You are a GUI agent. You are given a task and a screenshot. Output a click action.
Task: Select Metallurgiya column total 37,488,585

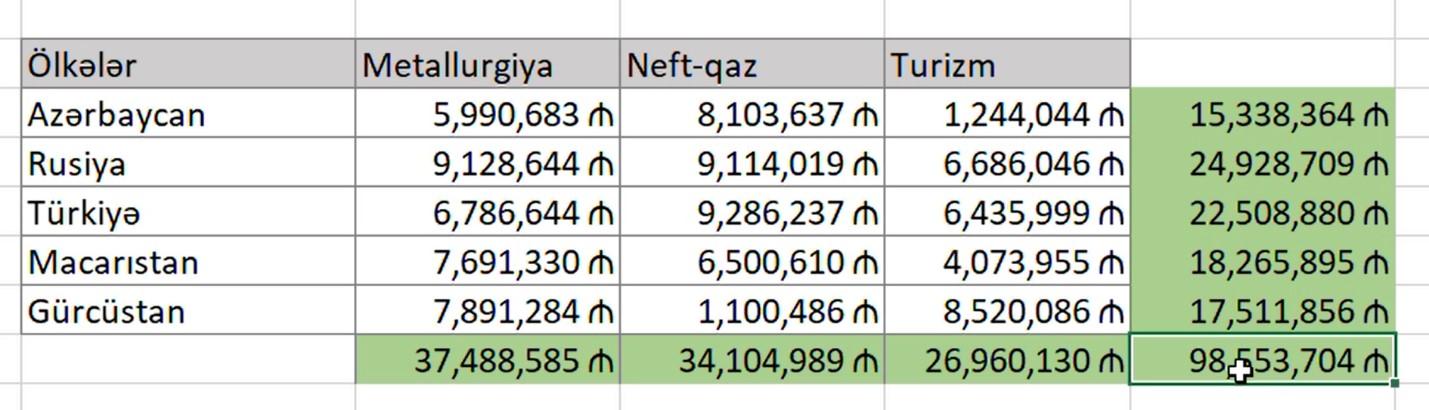[487, 359]
